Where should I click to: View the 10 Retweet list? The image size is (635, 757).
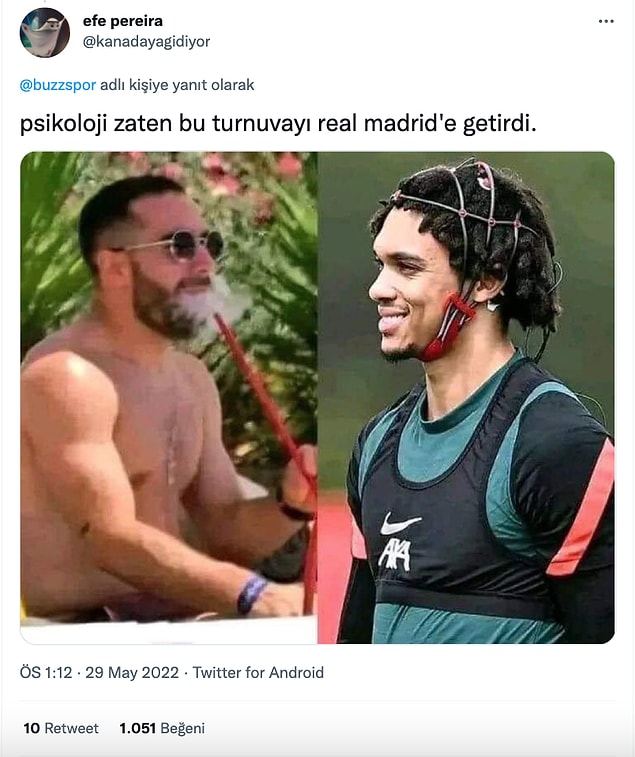click(x=61, y=728)
